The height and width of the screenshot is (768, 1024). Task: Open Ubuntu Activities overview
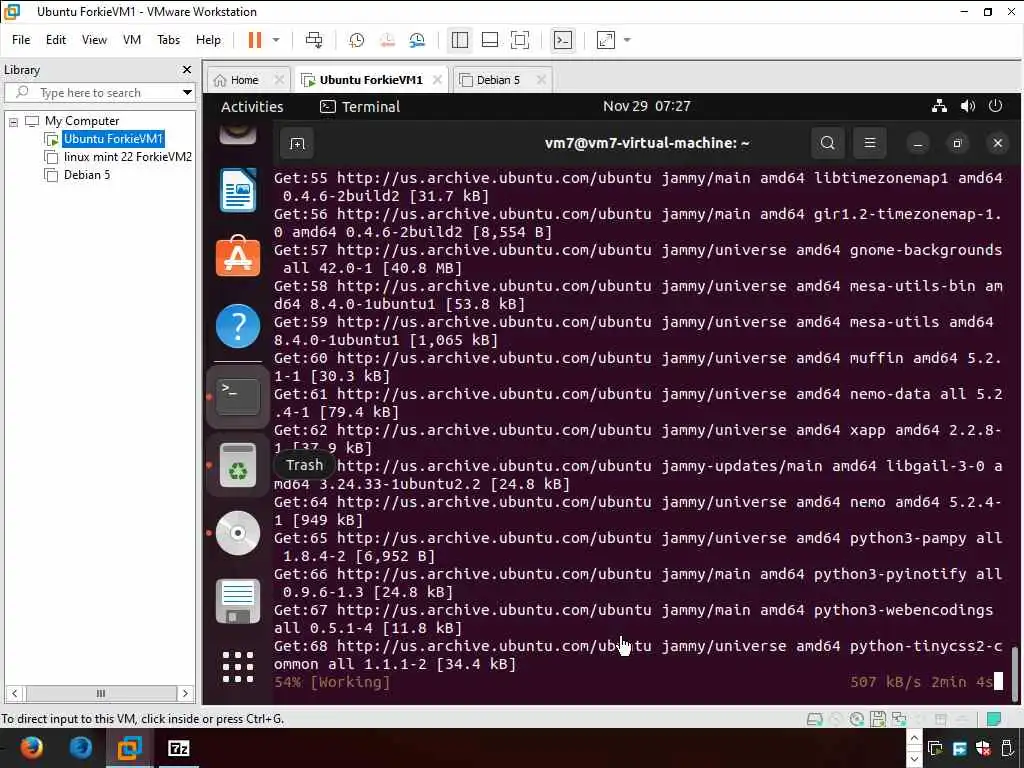click(x=252, y=106)
